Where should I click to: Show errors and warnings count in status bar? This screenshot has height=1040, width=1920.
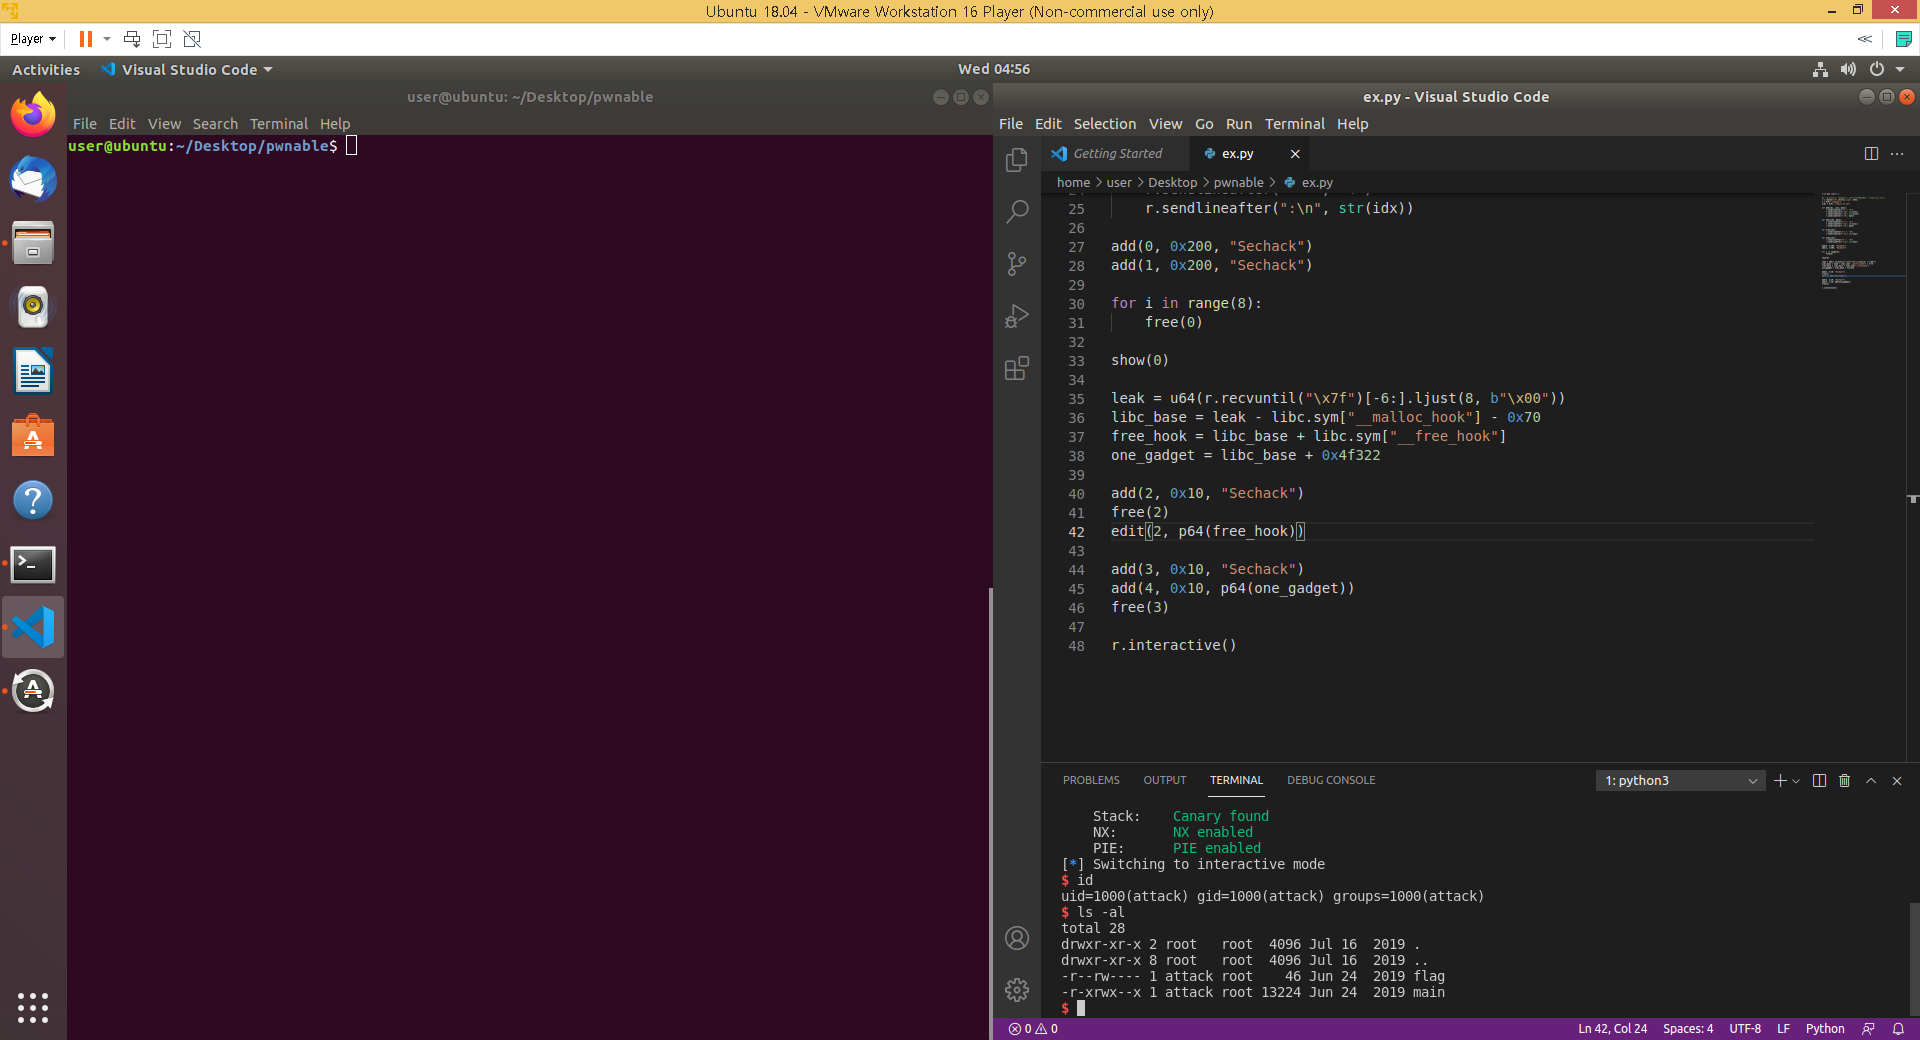click(1033, 1029)
